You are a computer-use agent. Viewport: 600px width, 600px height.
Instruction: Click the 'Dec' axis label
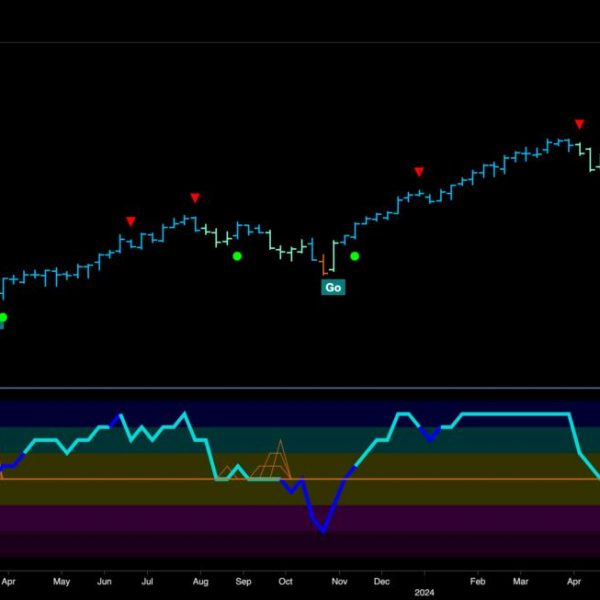pos(382,582)
